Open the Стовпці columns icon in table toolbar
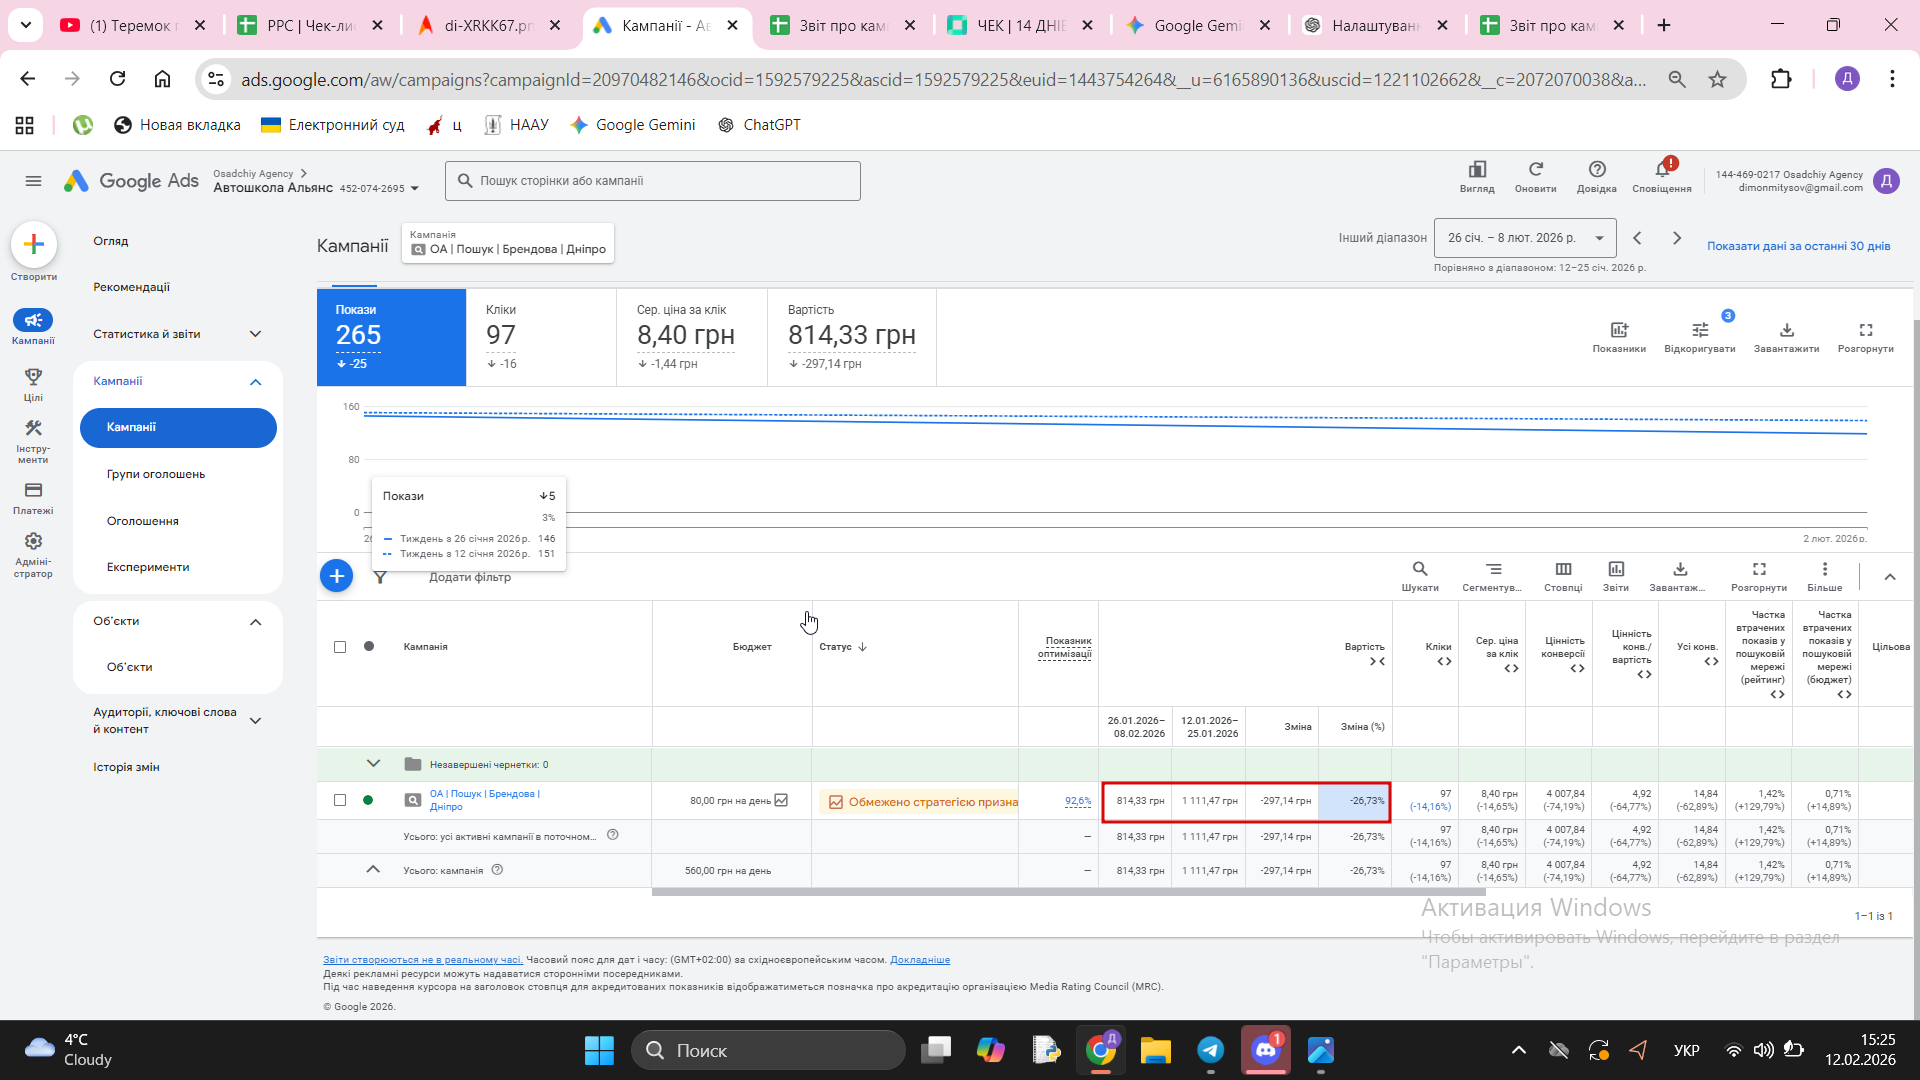Image resolution: width=1920 pixels, height=1080 pixels. pyautogui.click(x=1563, y=569)
